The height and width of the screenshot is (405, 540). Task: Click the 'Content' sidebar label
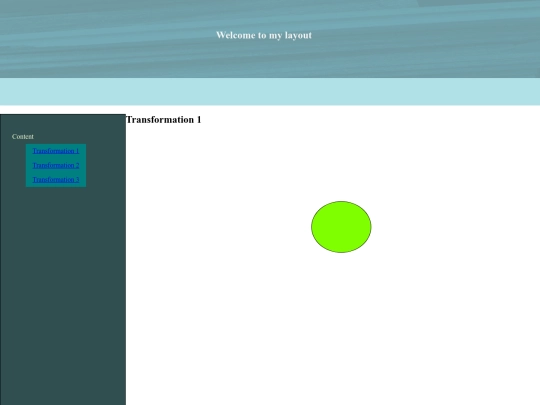(23, 136)
